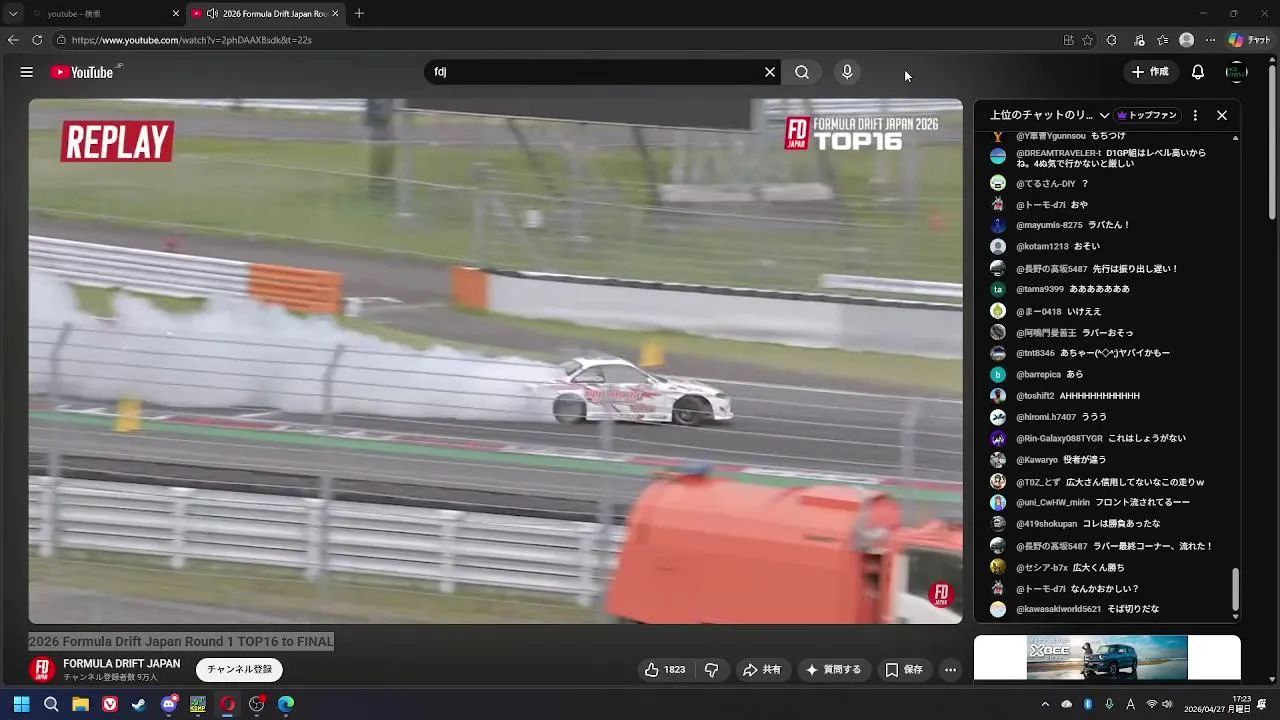The height and width of the screenshot is (720, 1280).
Task: Clear the search box with the X icon
Action: pos(770,72)
